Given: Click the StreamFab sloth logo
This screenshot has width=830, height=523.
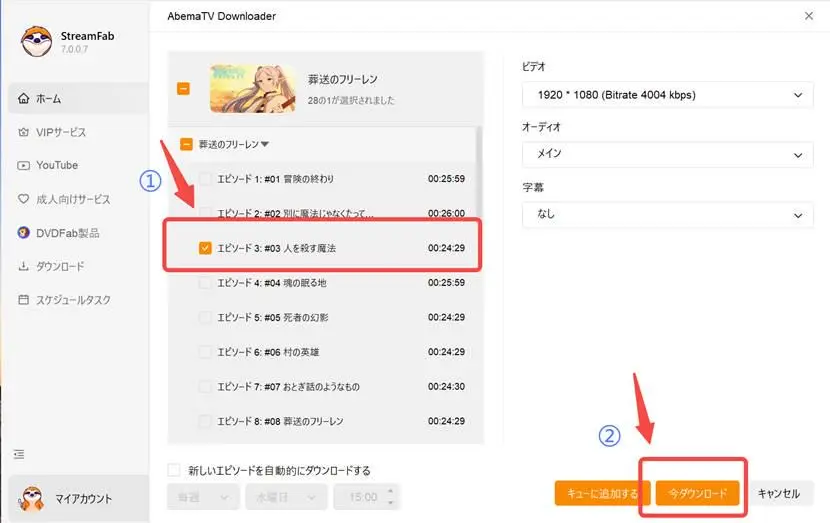Looking at the screenshot, I should [x=37, y=41].
